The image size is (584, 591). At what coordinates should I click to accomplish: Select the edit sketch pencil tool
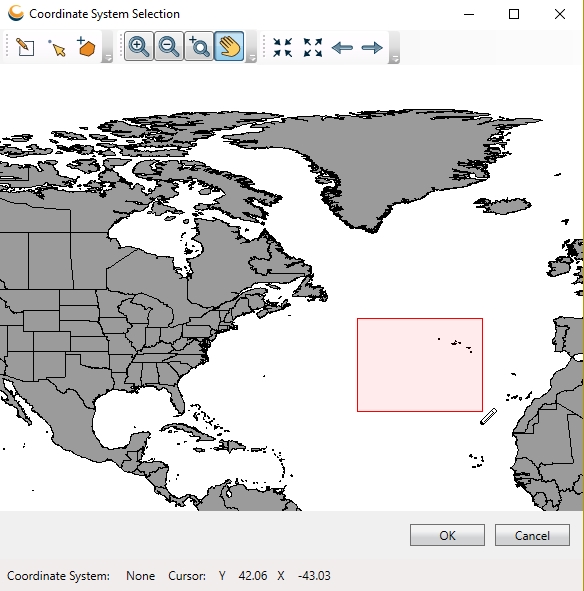click(x=25, y=47)
